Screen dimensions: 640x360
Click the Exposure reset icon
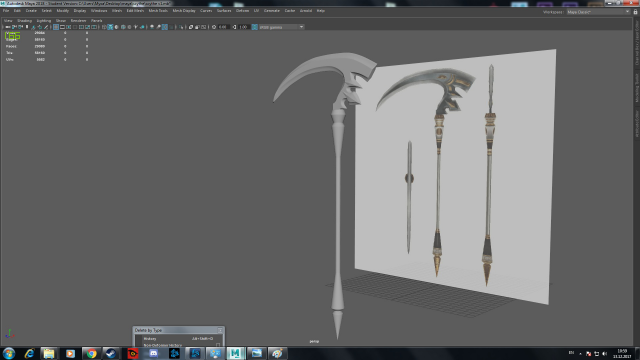(214, 27)
